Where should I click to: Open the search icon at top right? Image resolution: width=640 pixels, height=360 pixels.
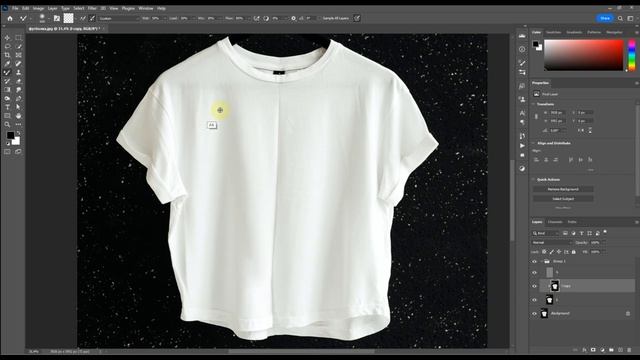[x=620, y=18]
